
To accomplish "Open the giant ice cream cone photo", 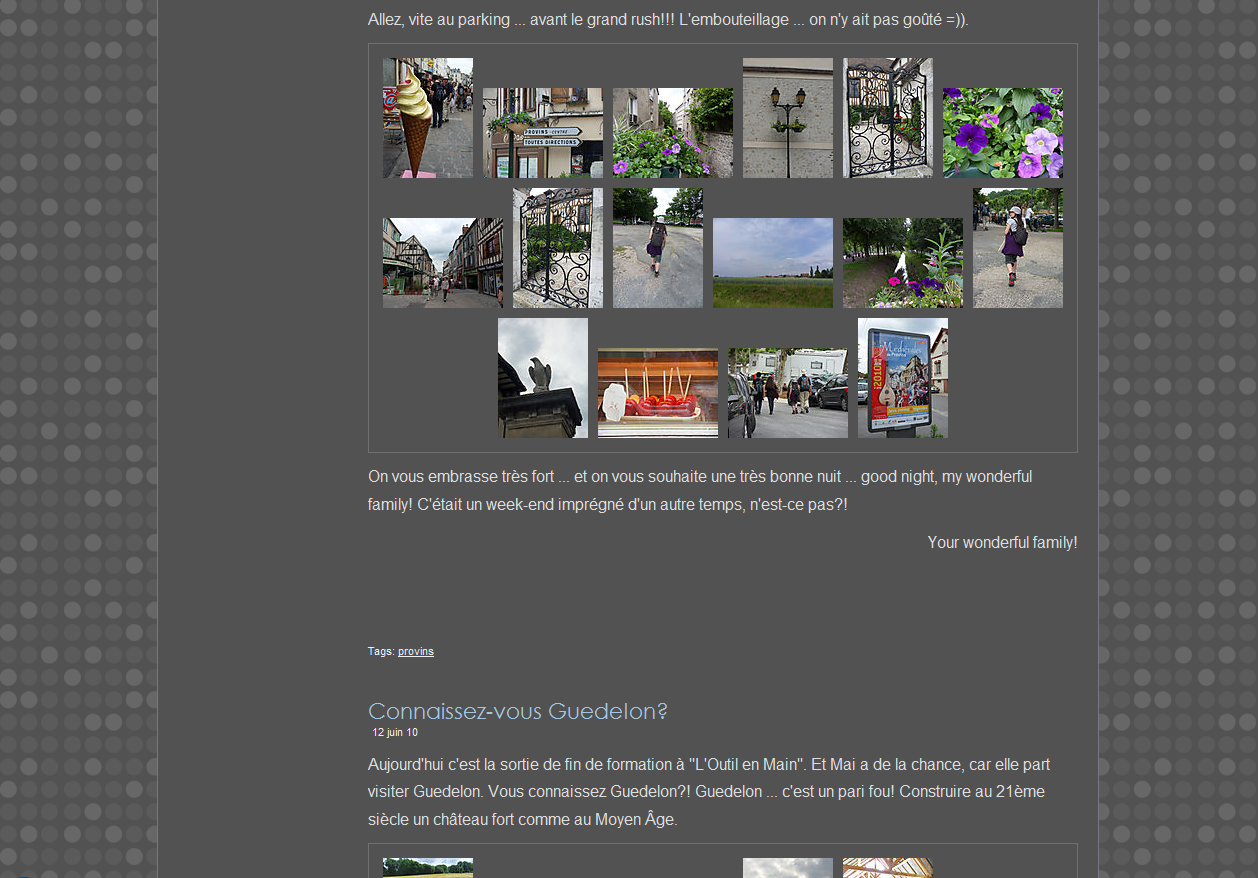I will pos(427,118).
